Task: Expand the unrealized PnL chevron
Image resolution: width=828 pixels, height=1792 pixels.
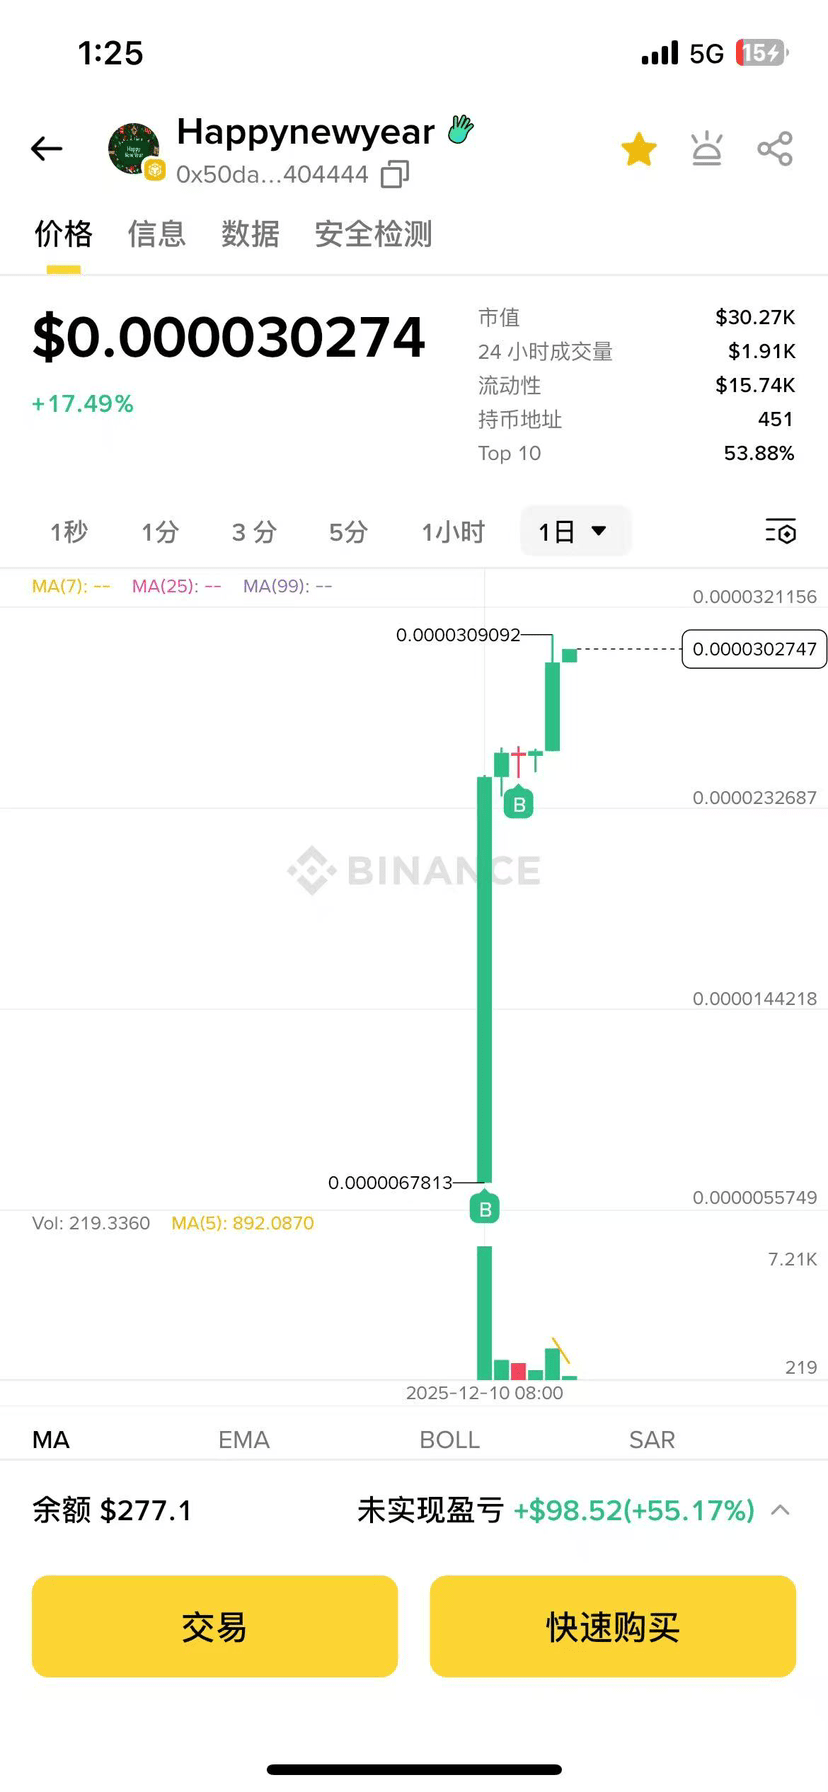Action: click(781, 1510)
